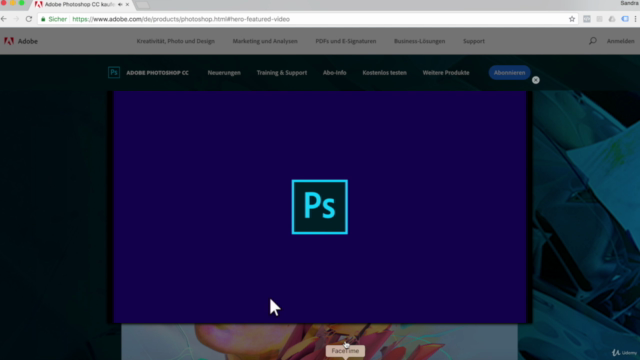
Task: Click the green secure lock icon
Action: pyautogui.click(x=43, y=19)
